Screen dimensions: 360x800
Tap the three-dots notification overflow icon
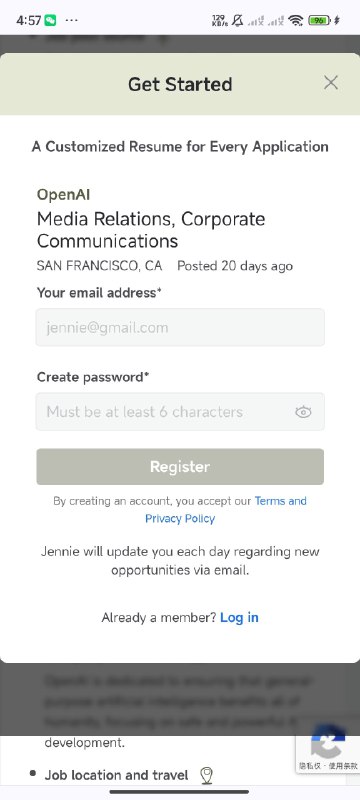point(72,20)
